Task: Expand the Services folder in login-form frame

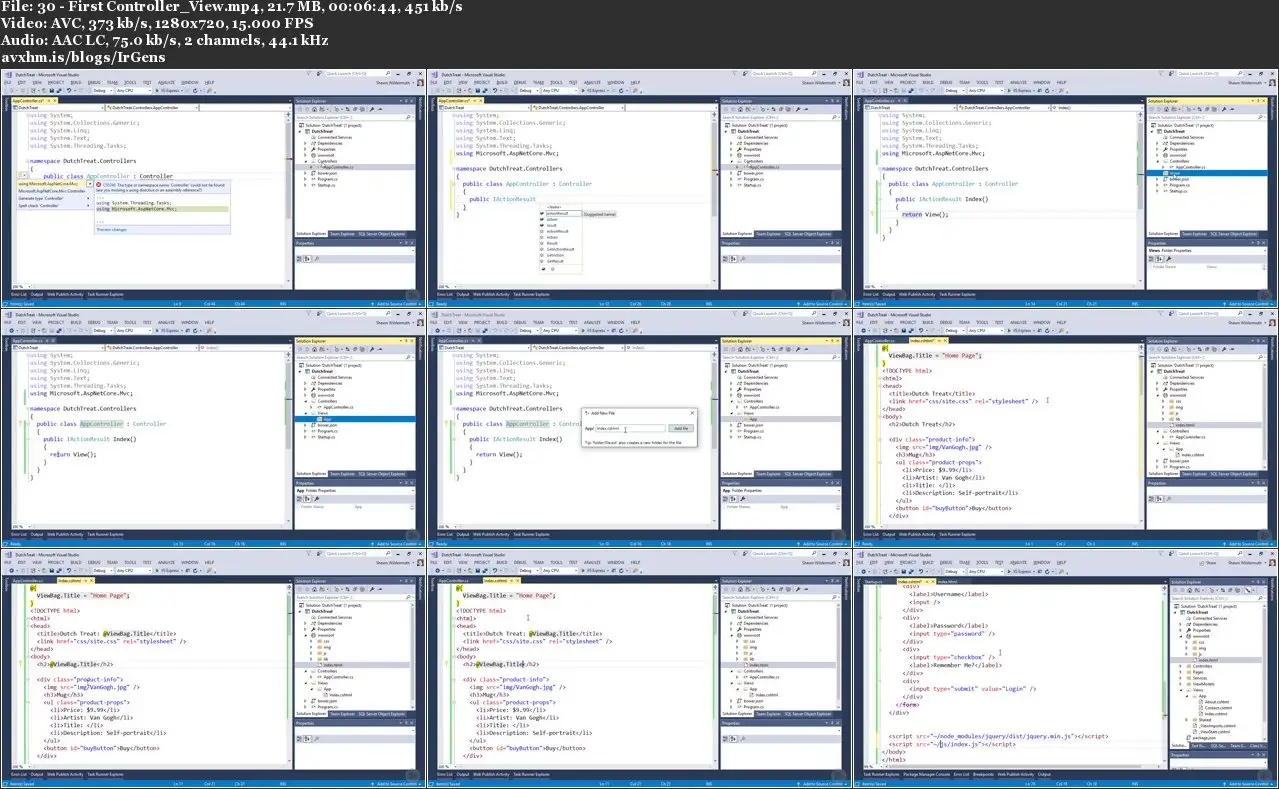Action: [x=1180, y=678]
